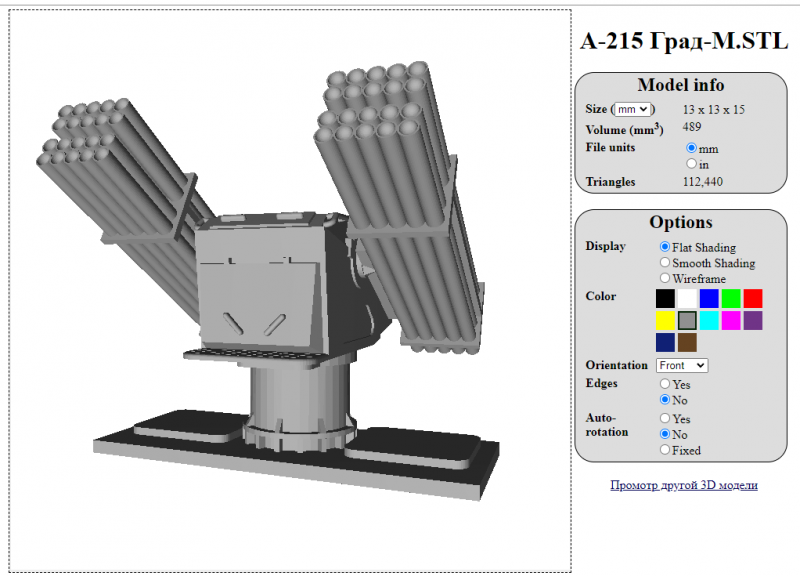Screen dimensions: 800x576
Task: Enable Smooth Shading display mode
Action: pyautogui.click(x=666, y=263)
